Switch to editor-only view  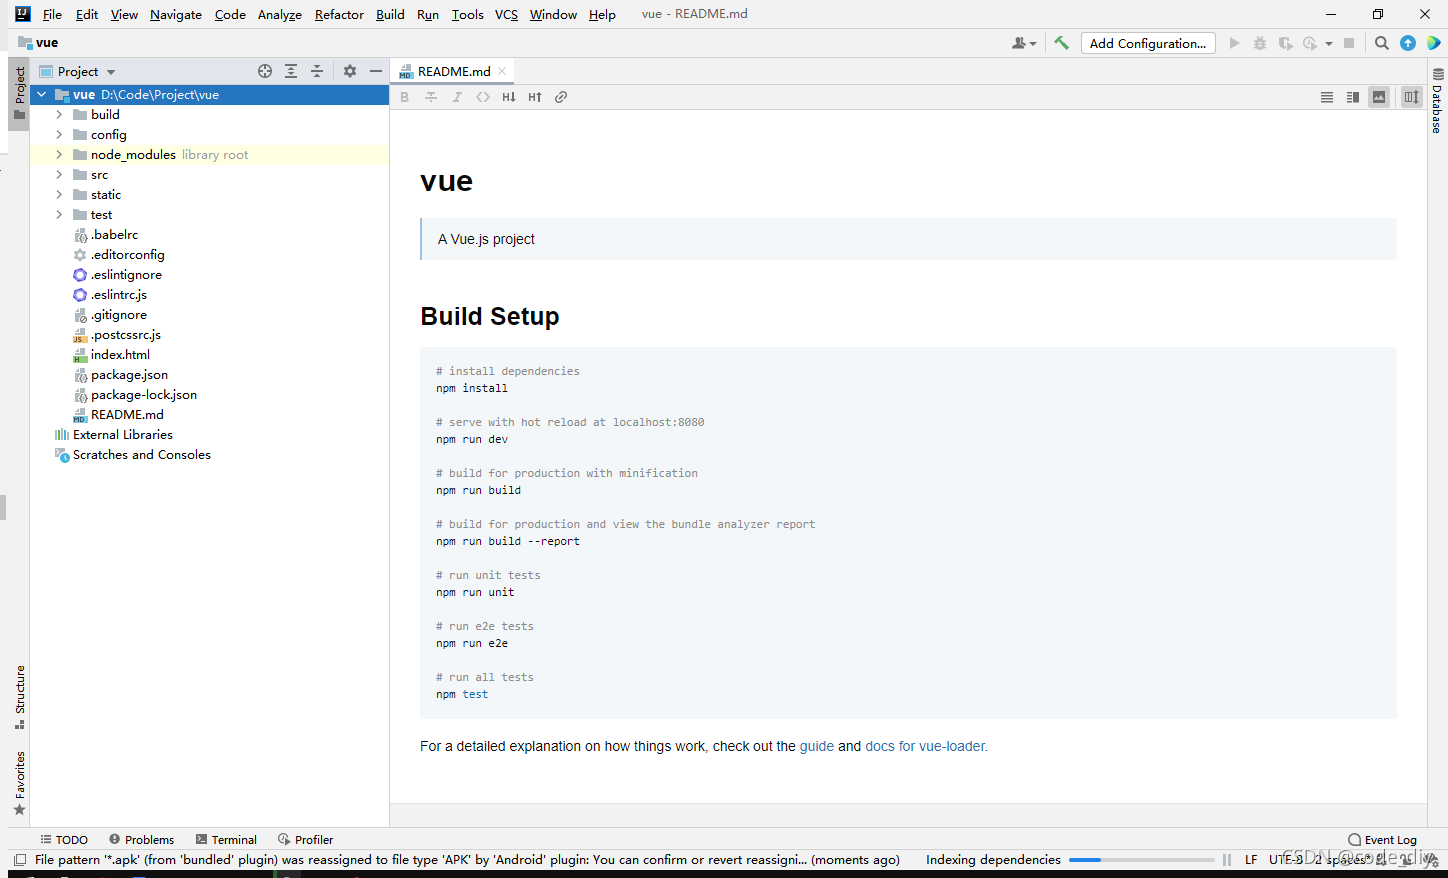click(1327, 97)
